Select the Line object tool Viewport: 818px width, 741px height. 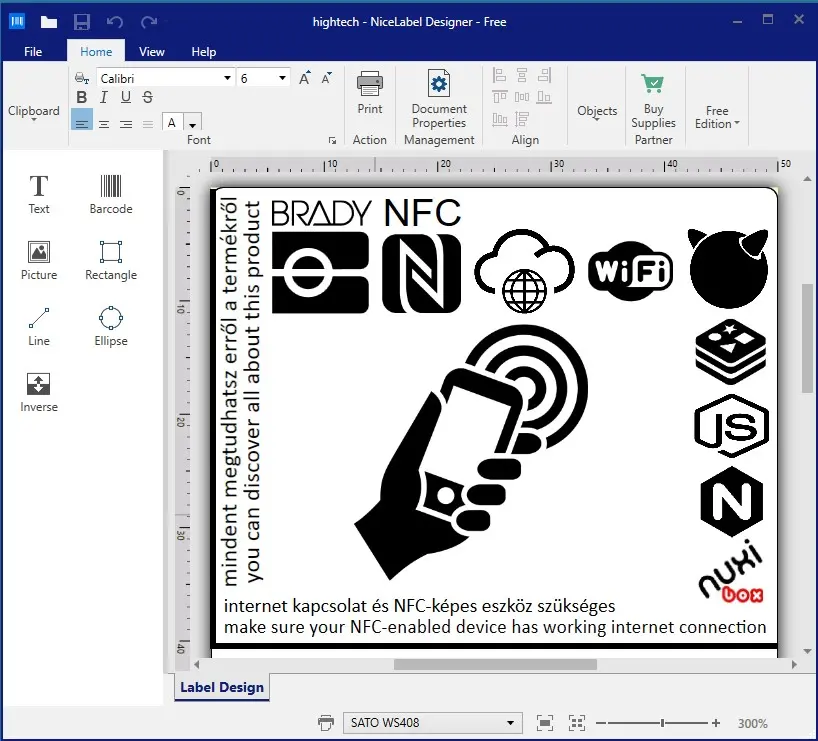tap(39, 327)
